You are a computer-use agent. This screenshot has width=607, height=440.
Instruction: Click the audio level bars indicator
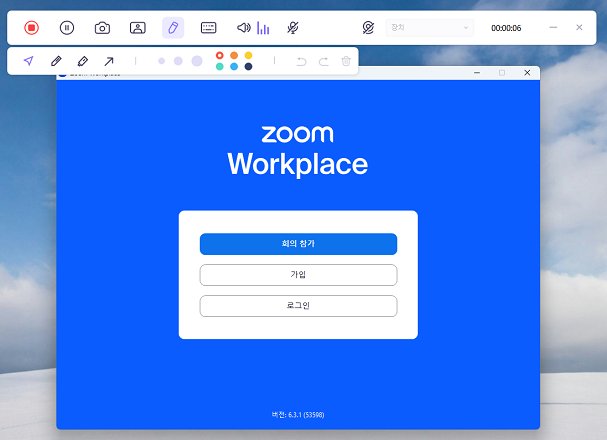[263, 28]
